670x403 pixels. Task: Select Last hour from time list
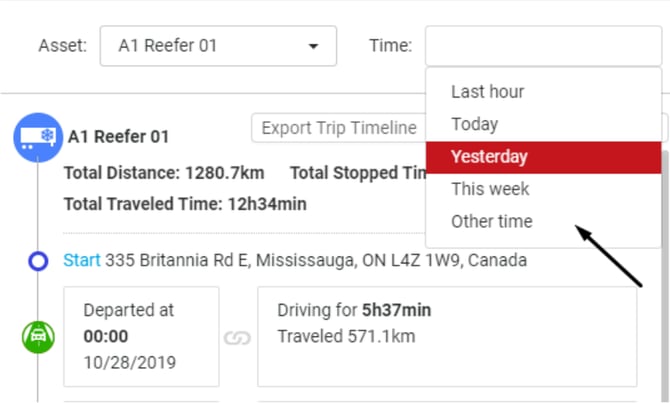click(x=488, y=92)
